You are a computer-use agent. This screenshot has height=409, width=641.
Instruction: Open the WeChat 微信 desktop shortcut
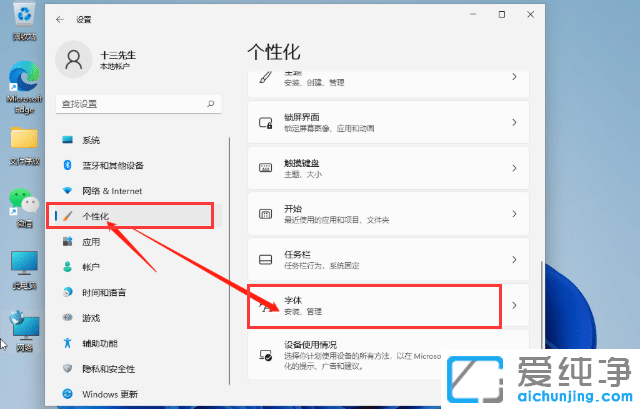[x=25, y=208]
